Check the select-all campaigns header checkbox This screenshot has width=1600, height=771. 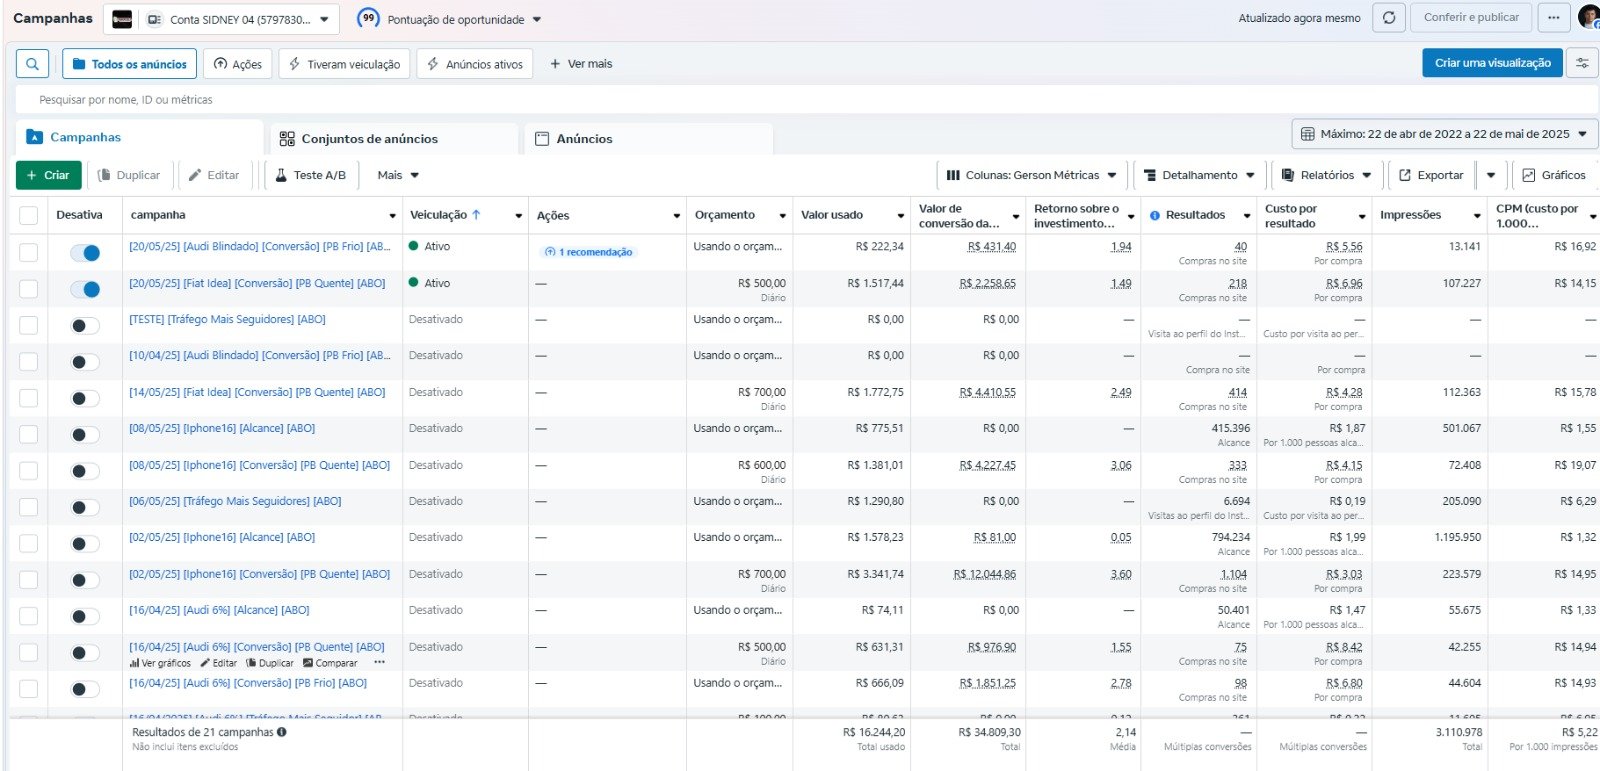(x=28, y=215)
